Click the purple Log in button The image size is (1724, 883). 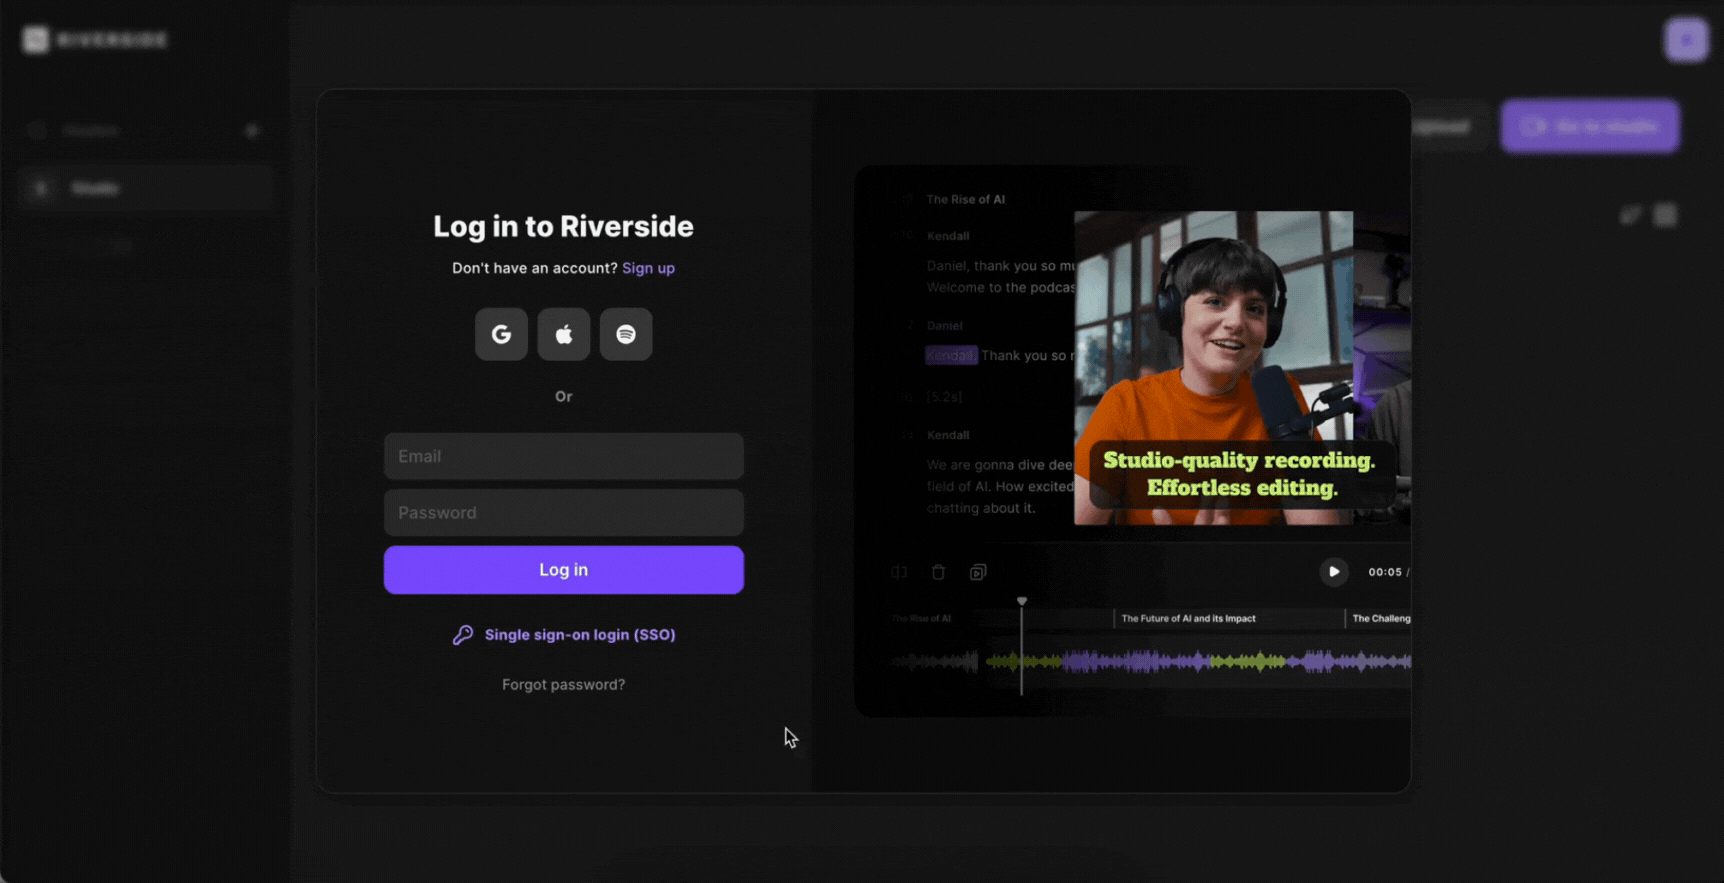(x=564, y=570)
